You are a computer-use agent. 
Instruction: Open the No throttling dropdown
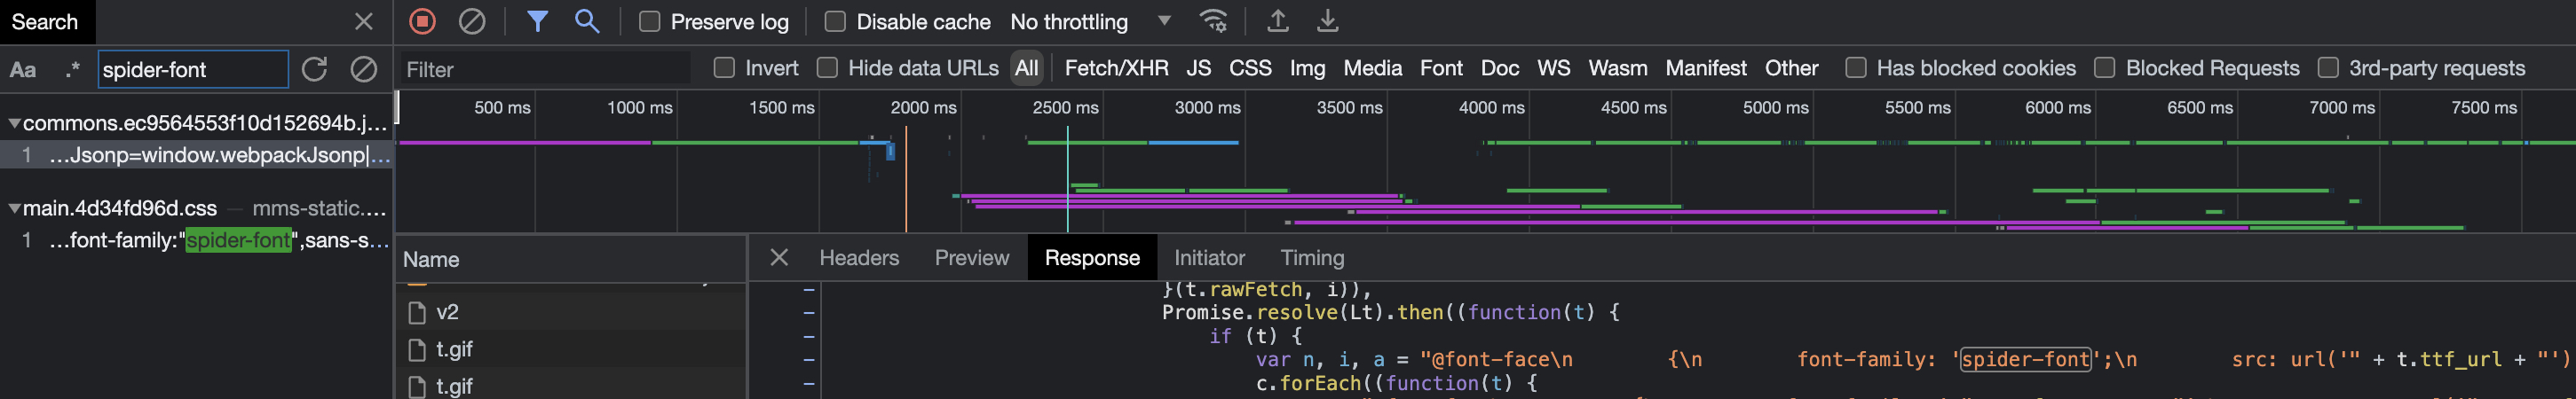tap(1090, 22)
